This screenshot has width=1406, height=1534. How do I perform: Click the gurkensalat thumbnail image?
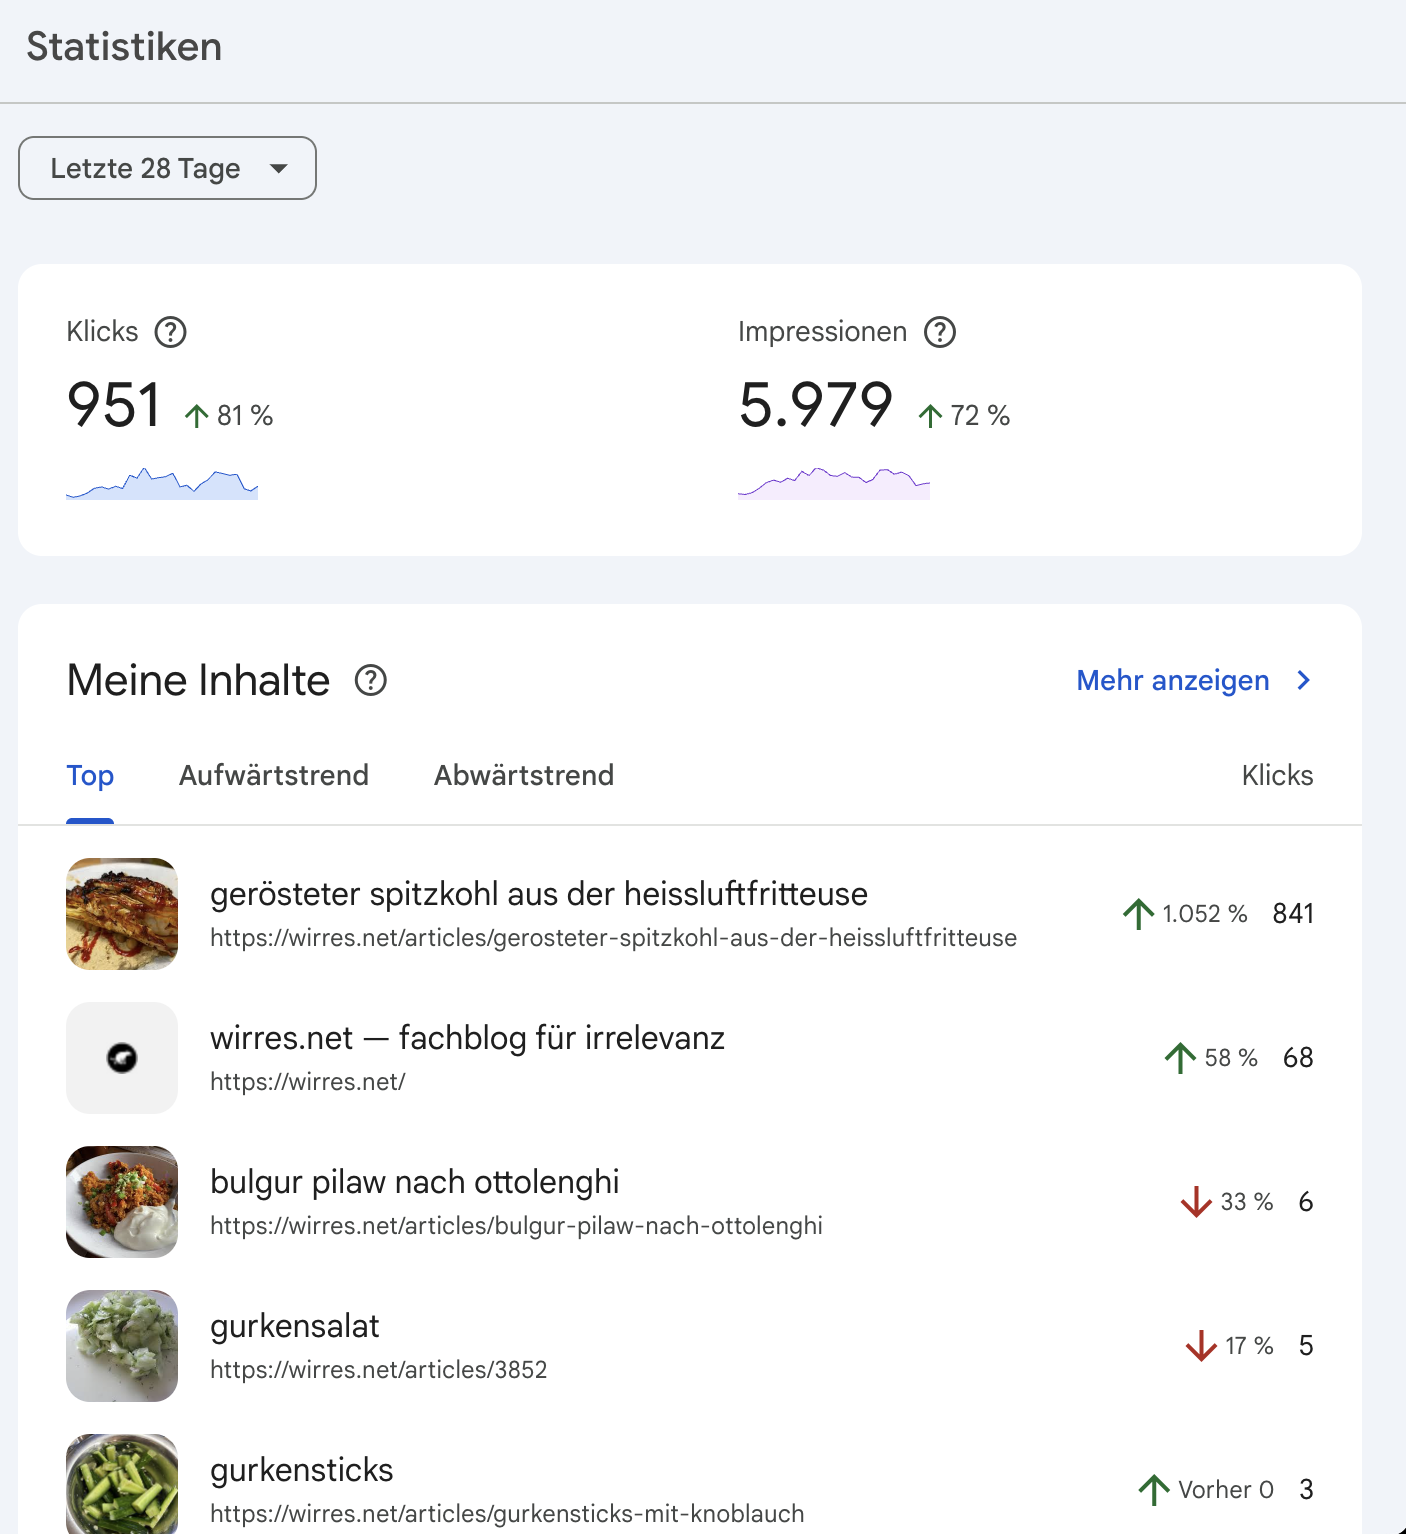tap(122, 1346)
